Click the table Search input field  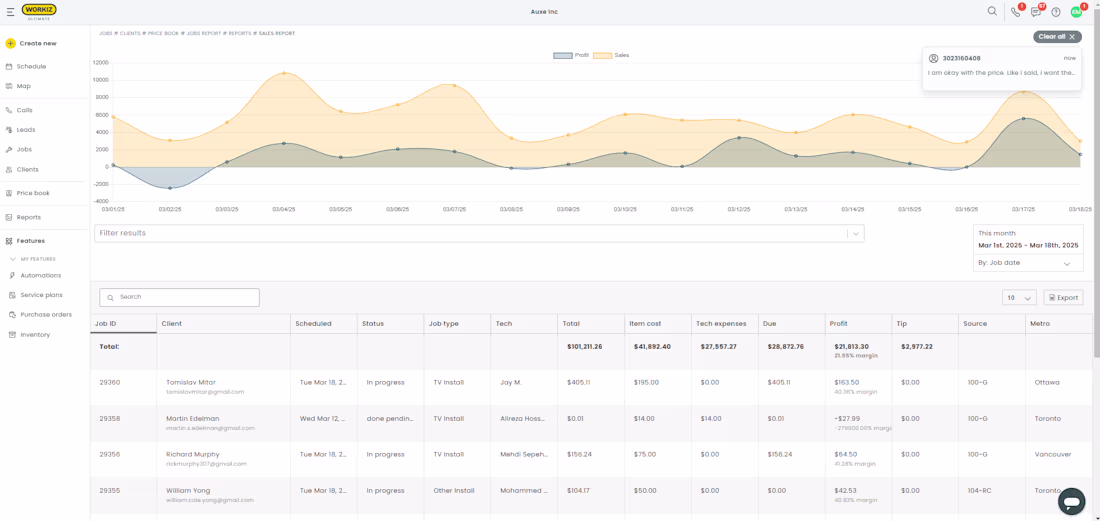click(x=180, y=297)
